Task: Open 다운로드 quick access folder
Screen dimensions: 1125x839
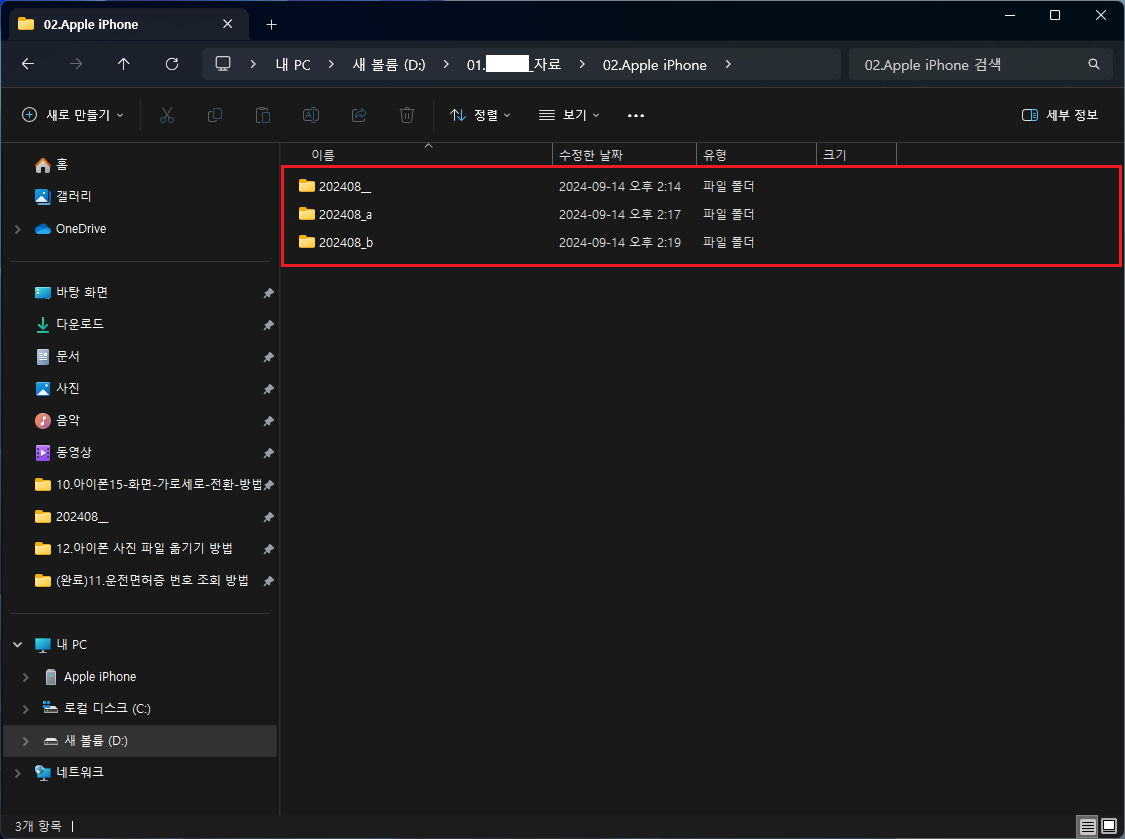Action: click(x=69, y=324)
